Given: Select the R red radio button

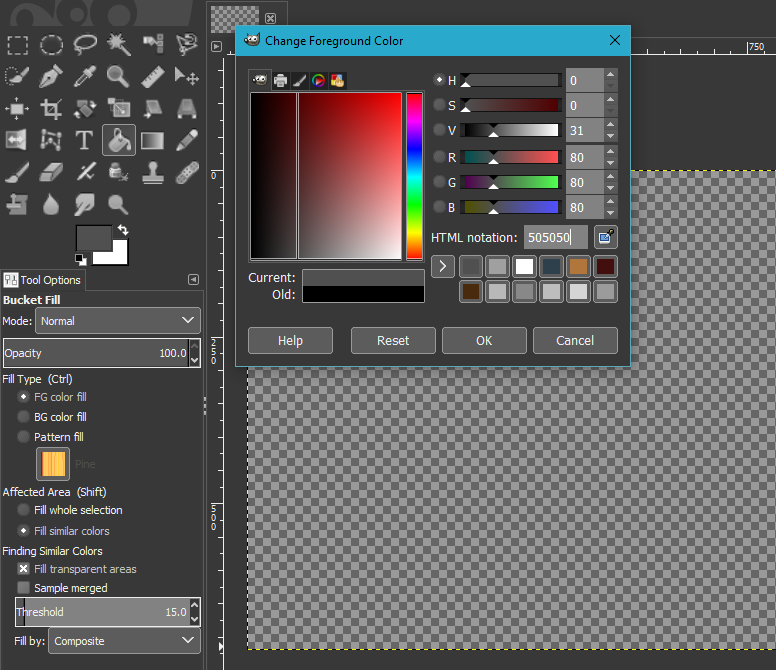Looking at the screenshot, I should point(439,157).
